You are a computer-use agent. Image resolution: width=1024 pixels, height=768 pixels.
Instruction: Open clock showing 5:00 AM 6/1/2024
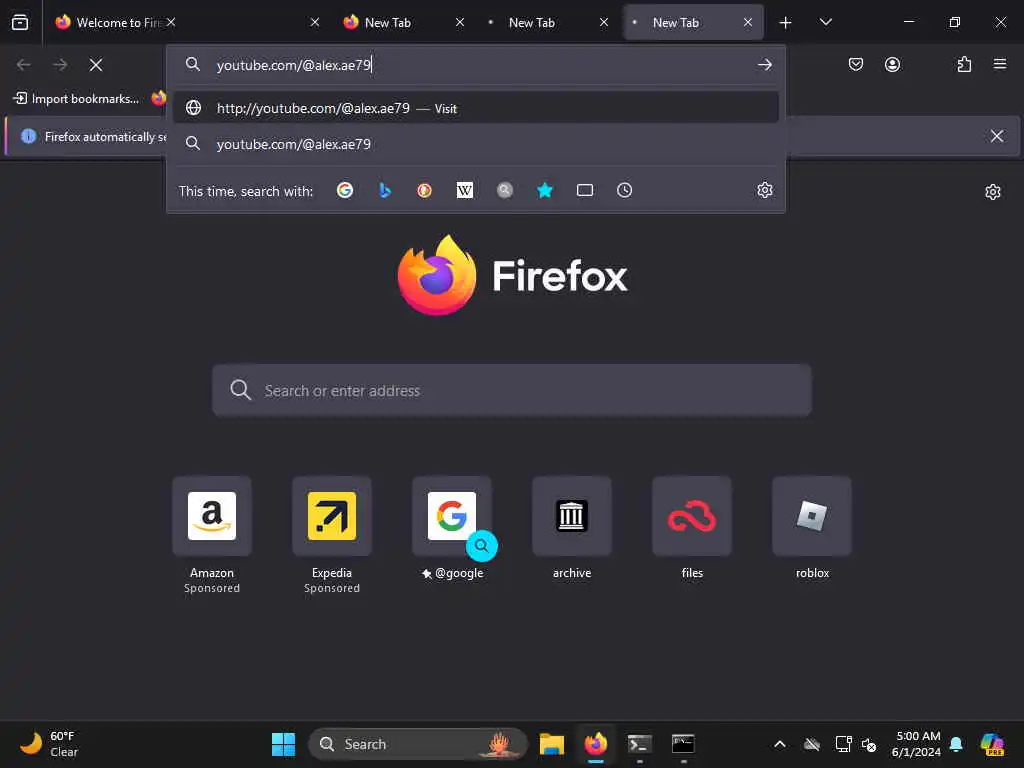[x=918, y=744]
